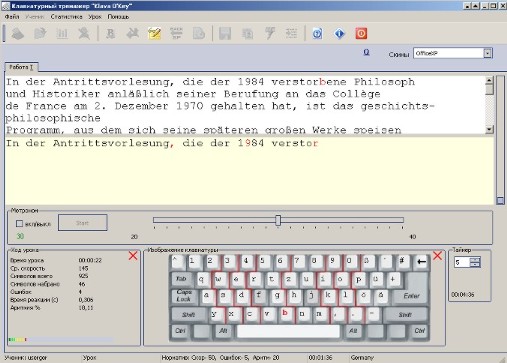Image resolution: width=507 pixels, height=363 pixels.
Task: Open the Статистика menu
Action: (66, 17)
